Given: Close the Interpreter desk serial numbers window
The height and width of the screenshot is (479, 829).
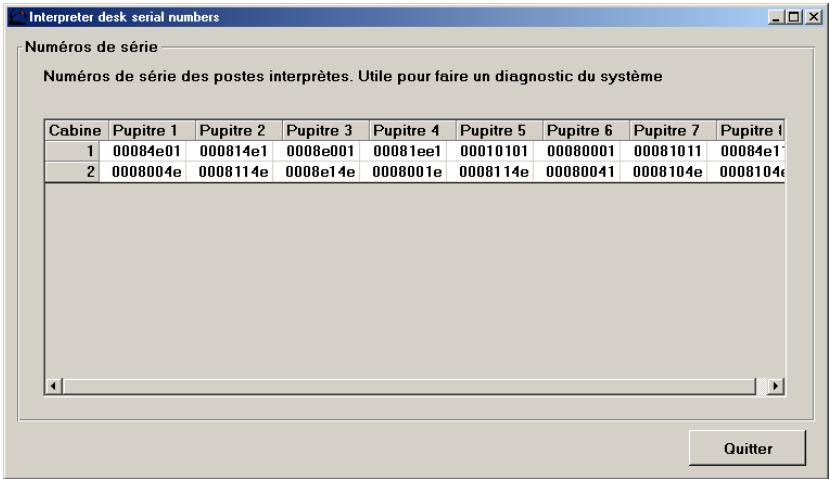Looking at the screenshot, I should (x=813, y=17).
